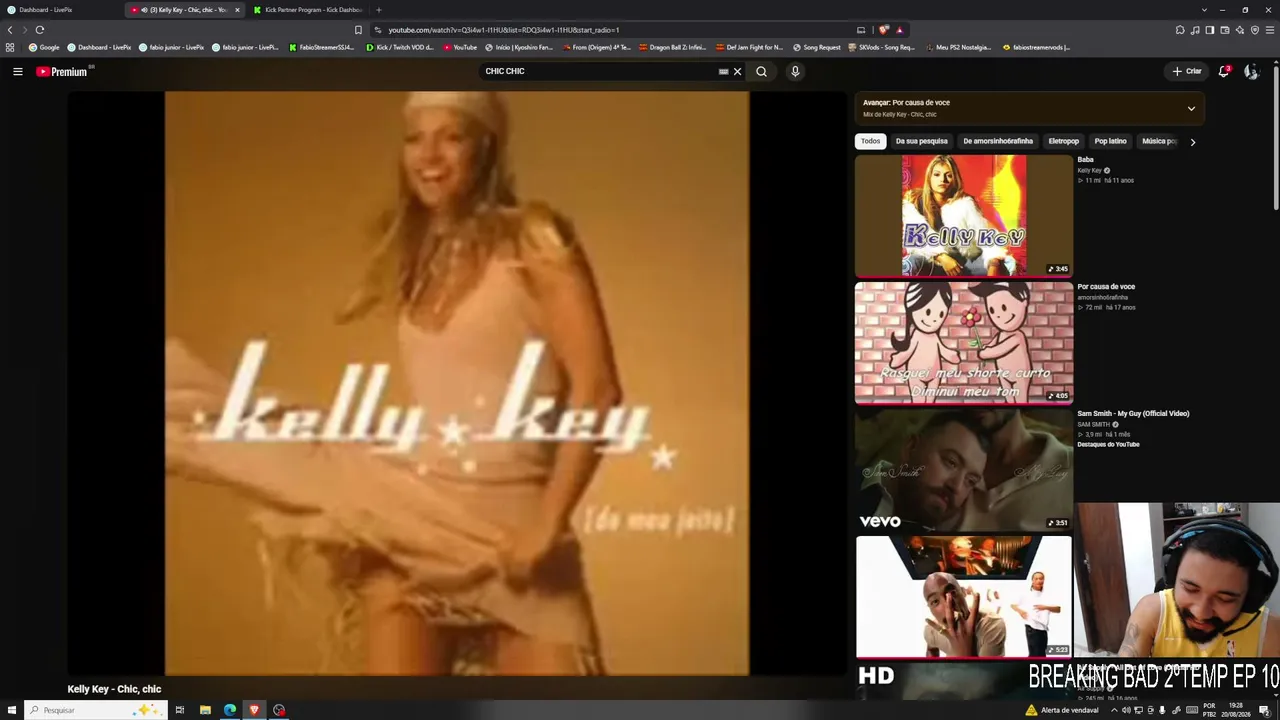The width and height of the screenshot is (1280, 720).
Task: Open the taskbar clock showing 19:28
Action: [1237, 710]
